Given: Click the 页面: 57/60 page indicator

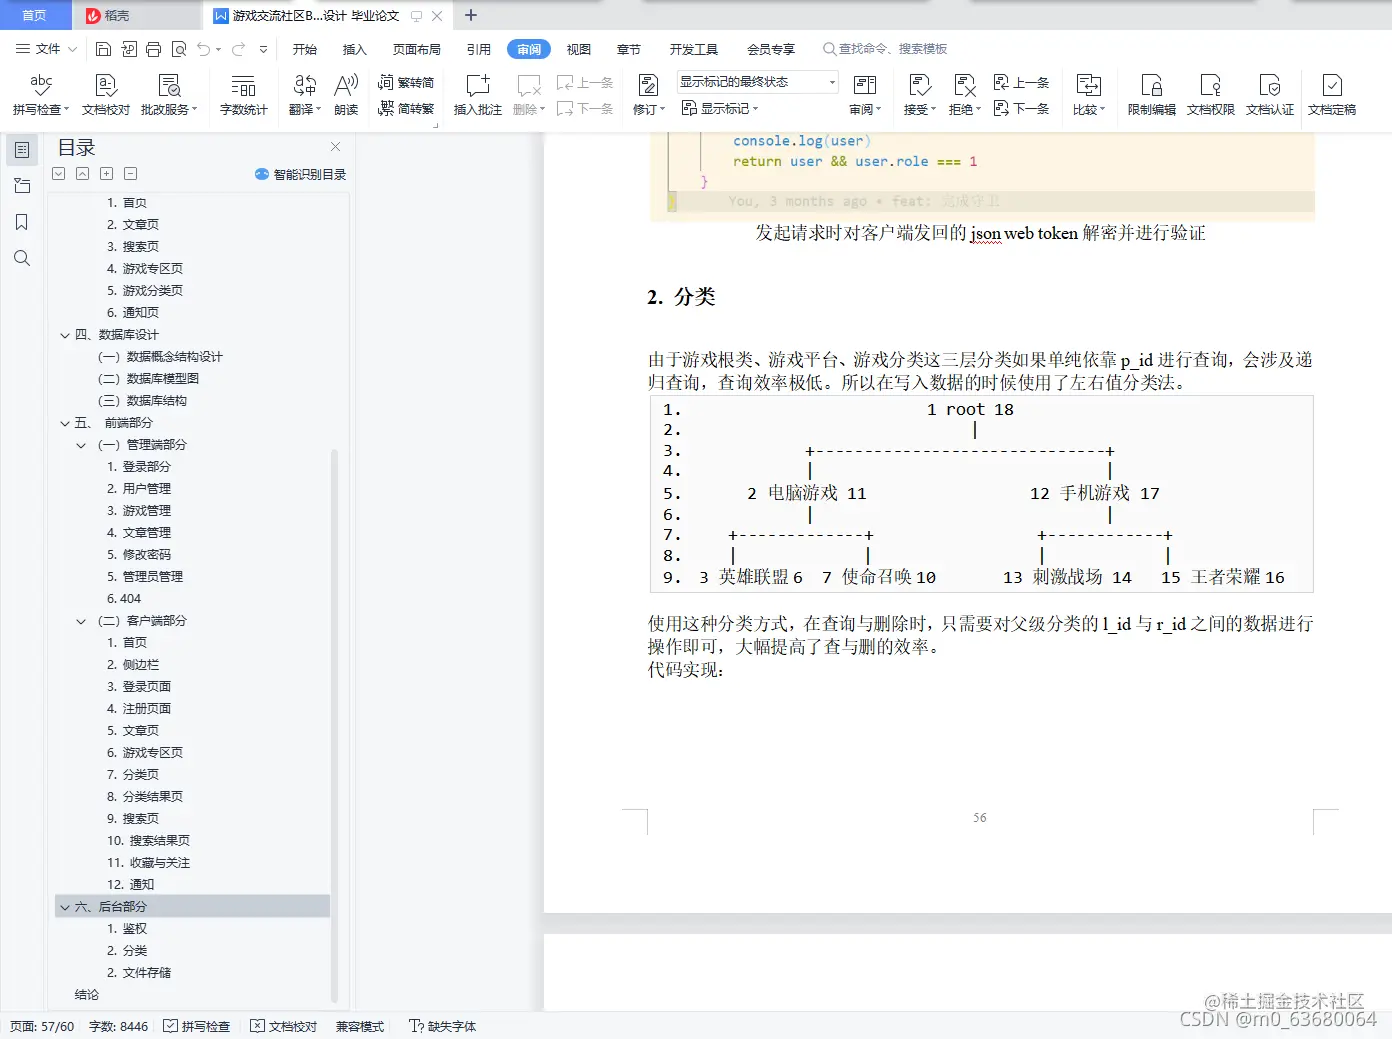Looking at the screenshot, I should point(42,1026).
